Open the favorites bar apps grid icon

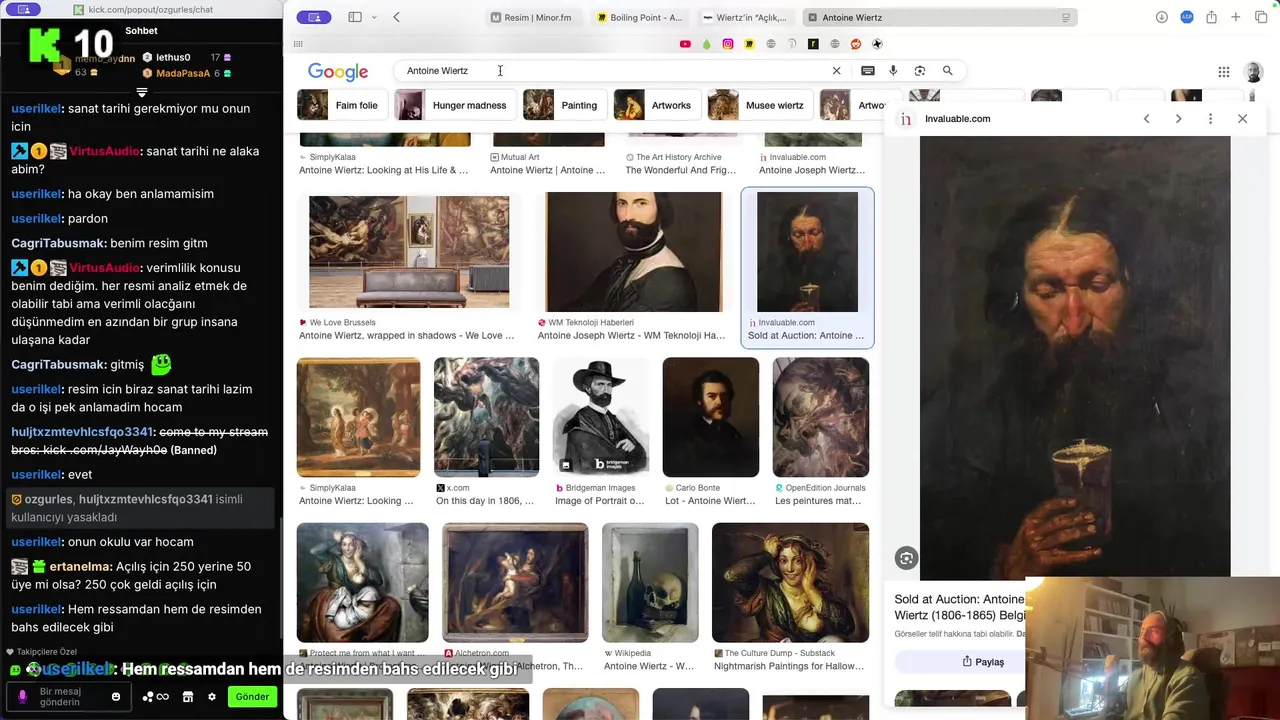298,44
